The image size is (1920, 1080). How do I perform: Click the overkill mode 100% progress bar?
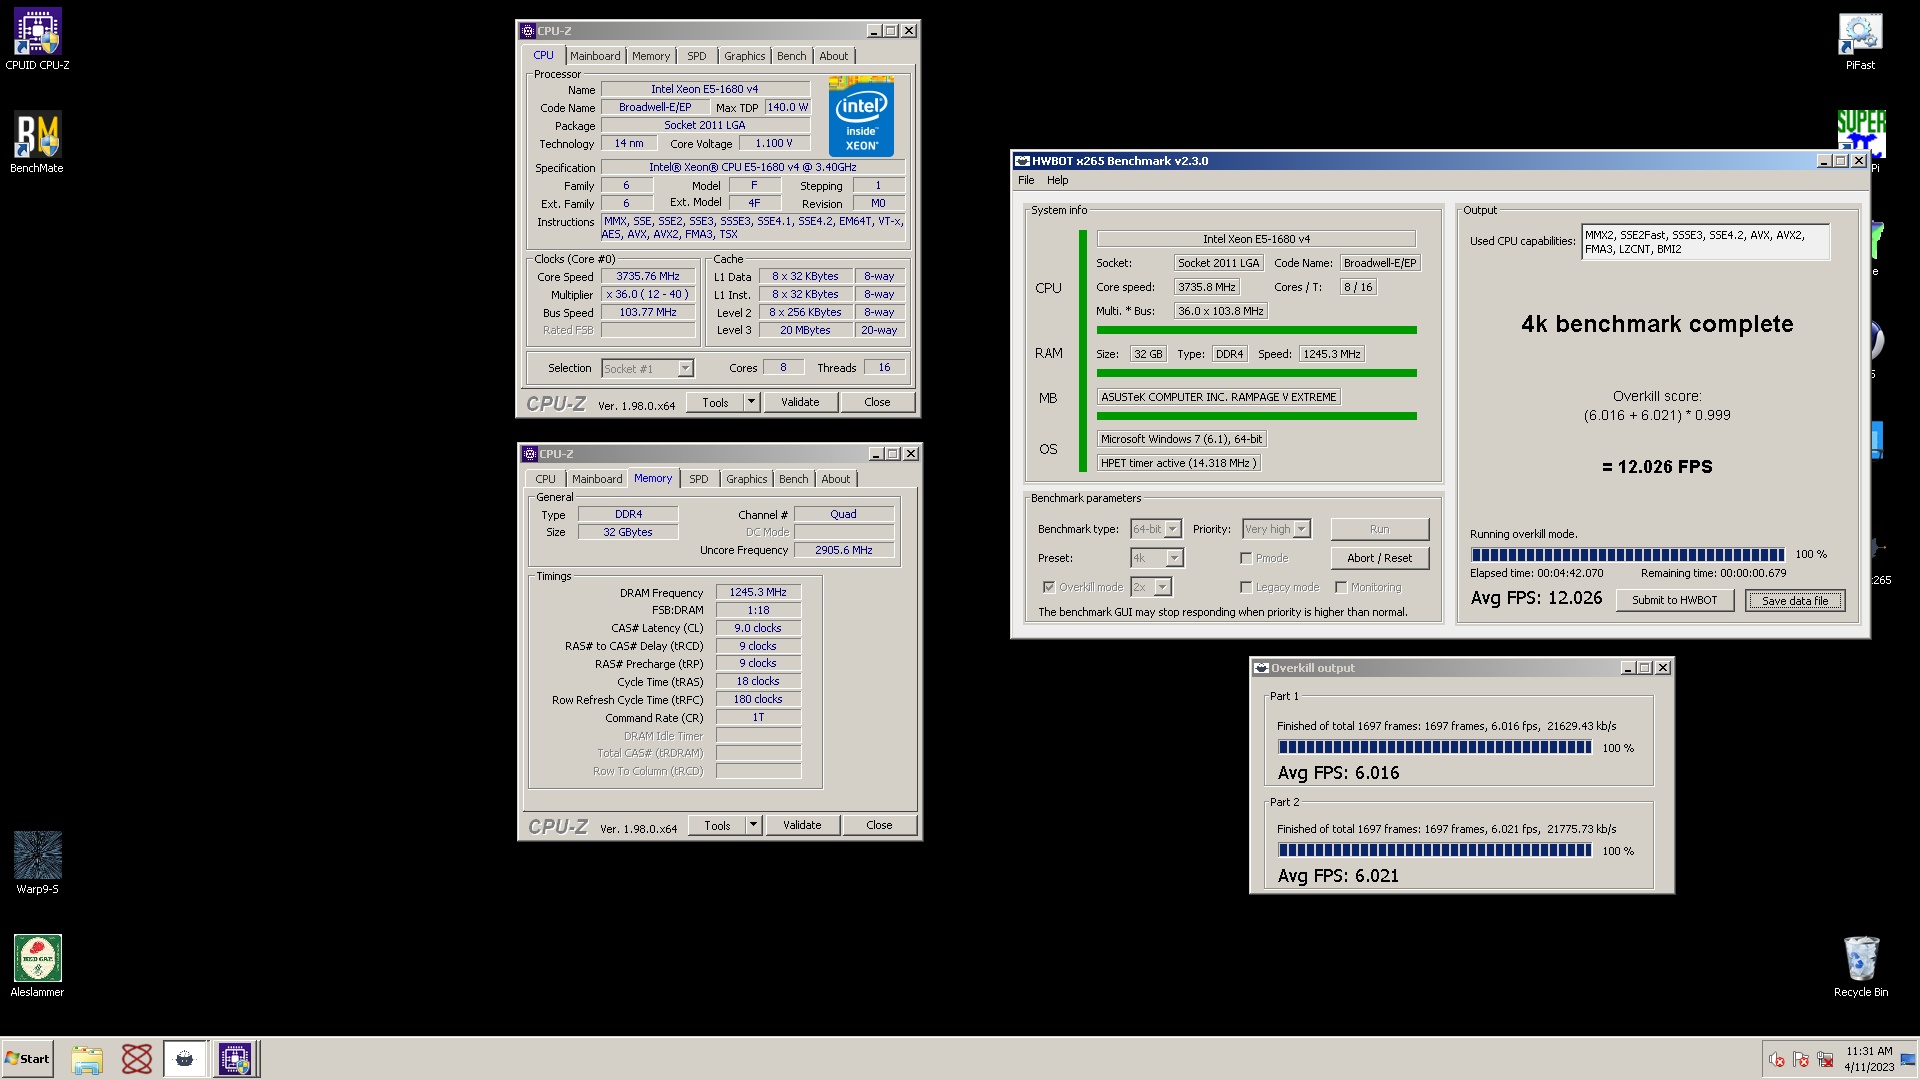1627,554
